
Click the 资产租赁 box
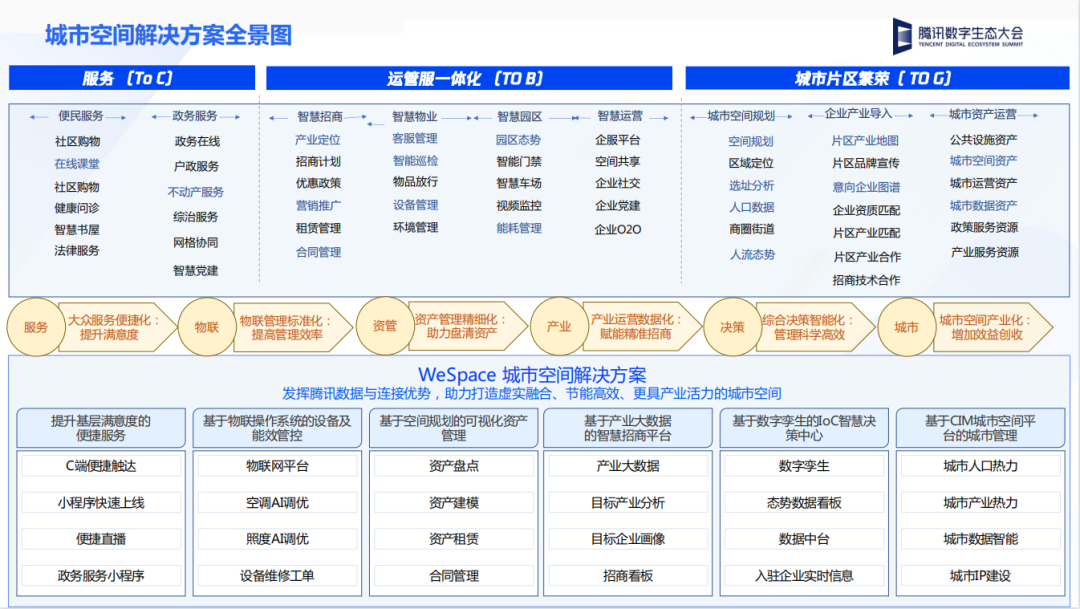(x=453, y=539)
